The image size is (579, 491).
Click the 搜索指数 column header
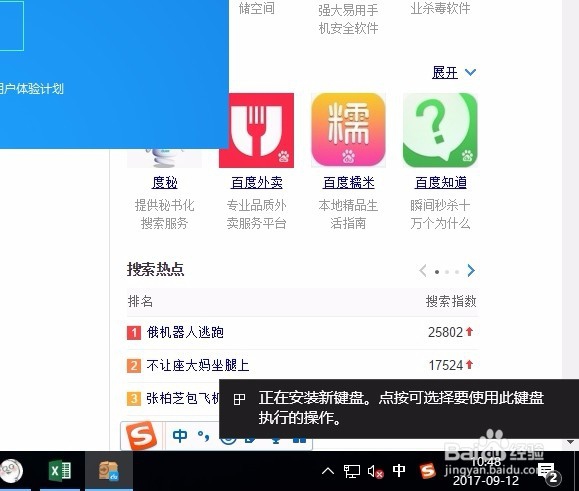point(451,301)
